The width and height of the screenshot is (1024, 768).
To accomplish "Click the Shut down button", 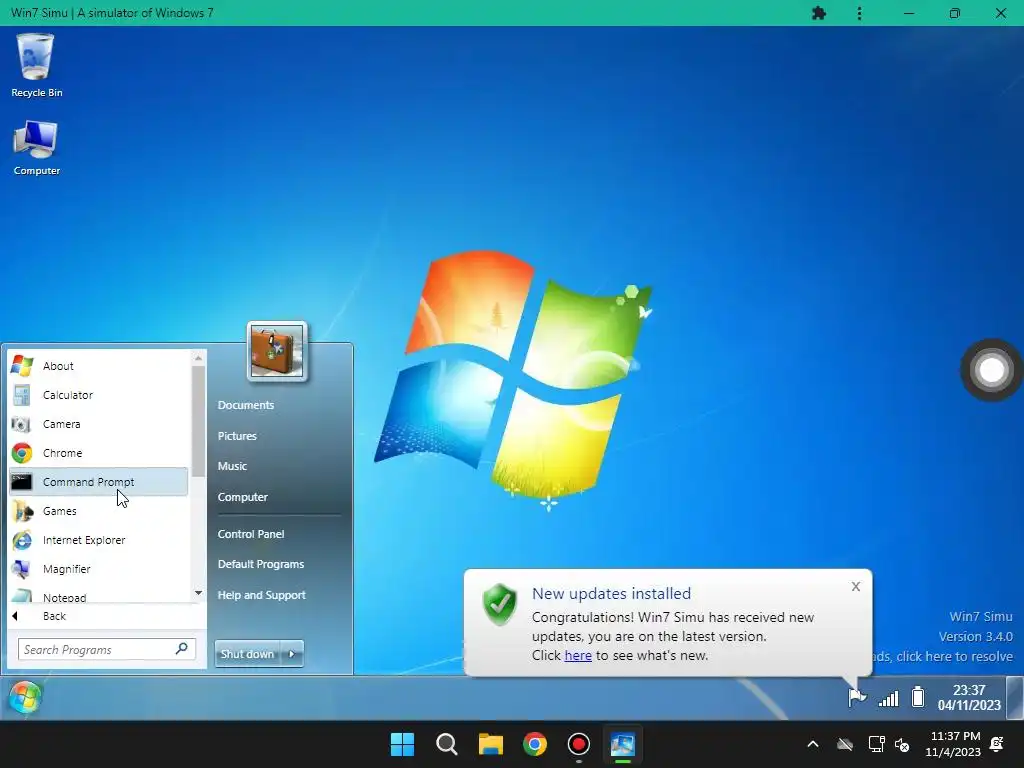I will pos(248,654).
